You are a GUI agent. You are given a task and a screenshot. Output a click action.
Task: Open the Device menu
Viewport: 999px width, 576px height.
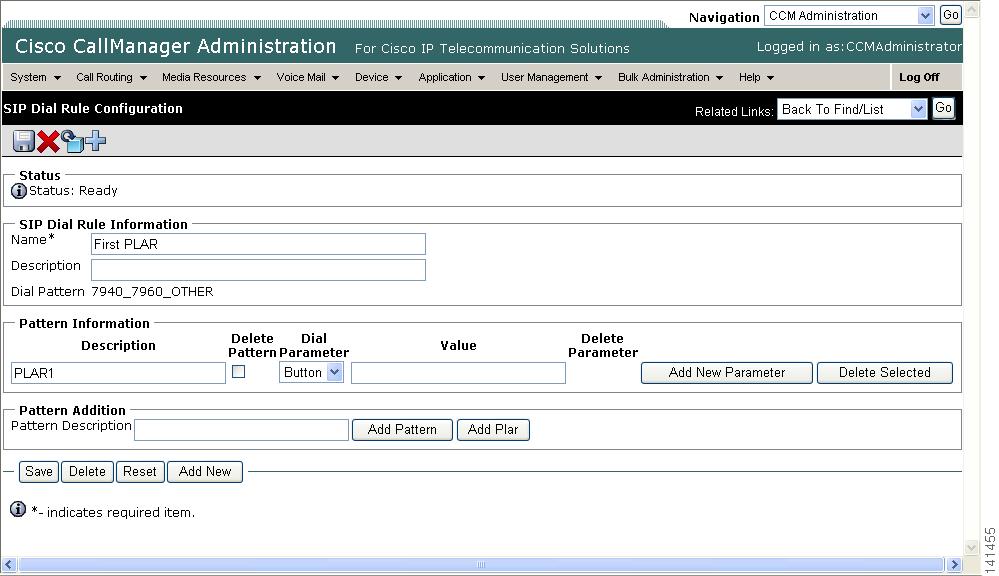pyautogui.click(x=378, y=77)
